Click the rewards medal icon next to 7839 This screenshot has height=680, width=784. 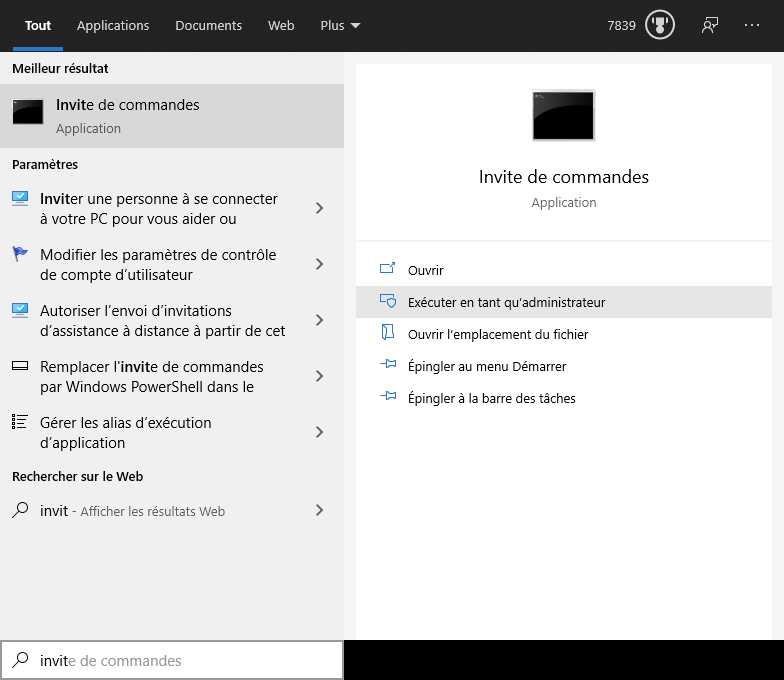coord(660,25)
